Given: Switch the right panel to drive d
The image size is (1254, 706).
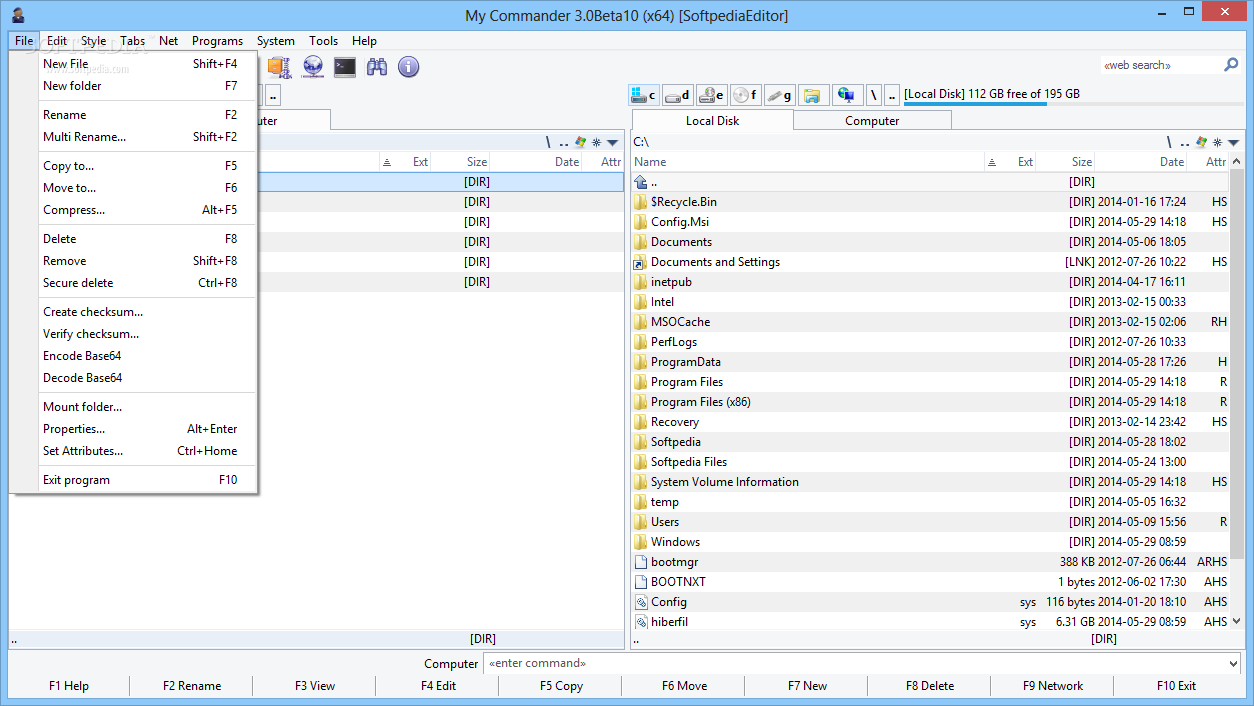Looking at the screenshot, I should [678, 95].
